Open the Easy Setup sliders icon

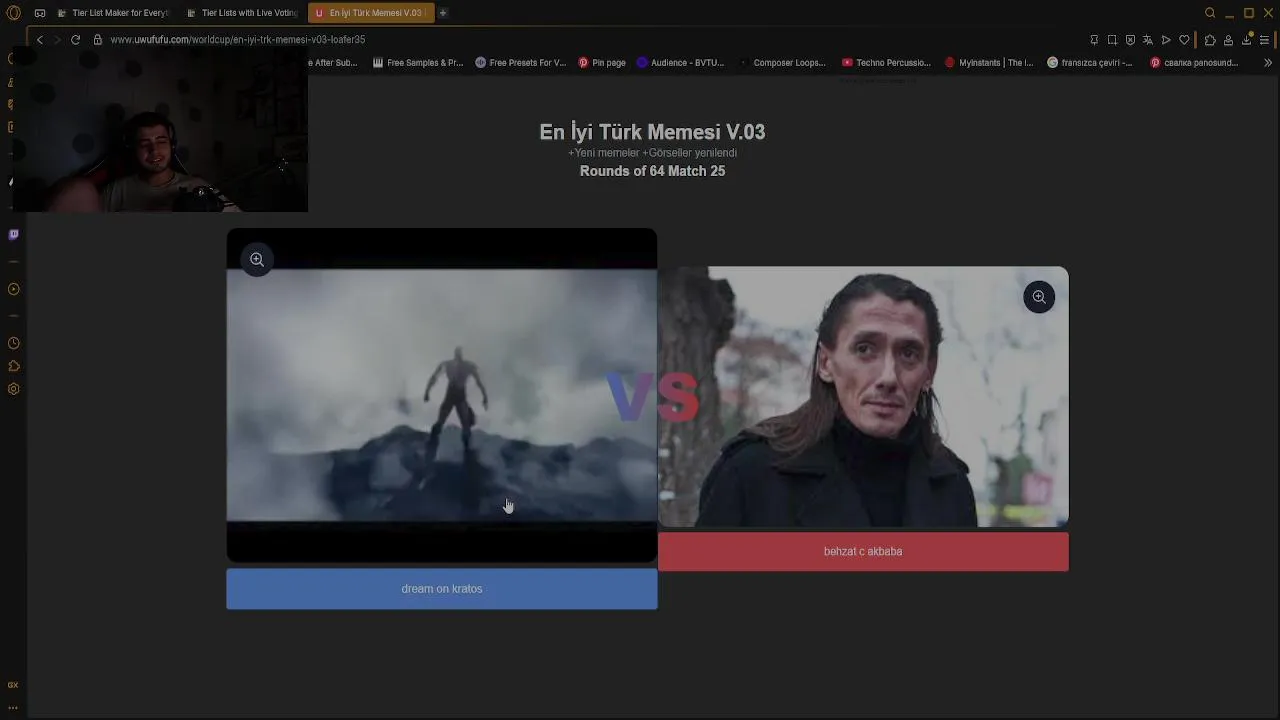[x=1264, y=40]
